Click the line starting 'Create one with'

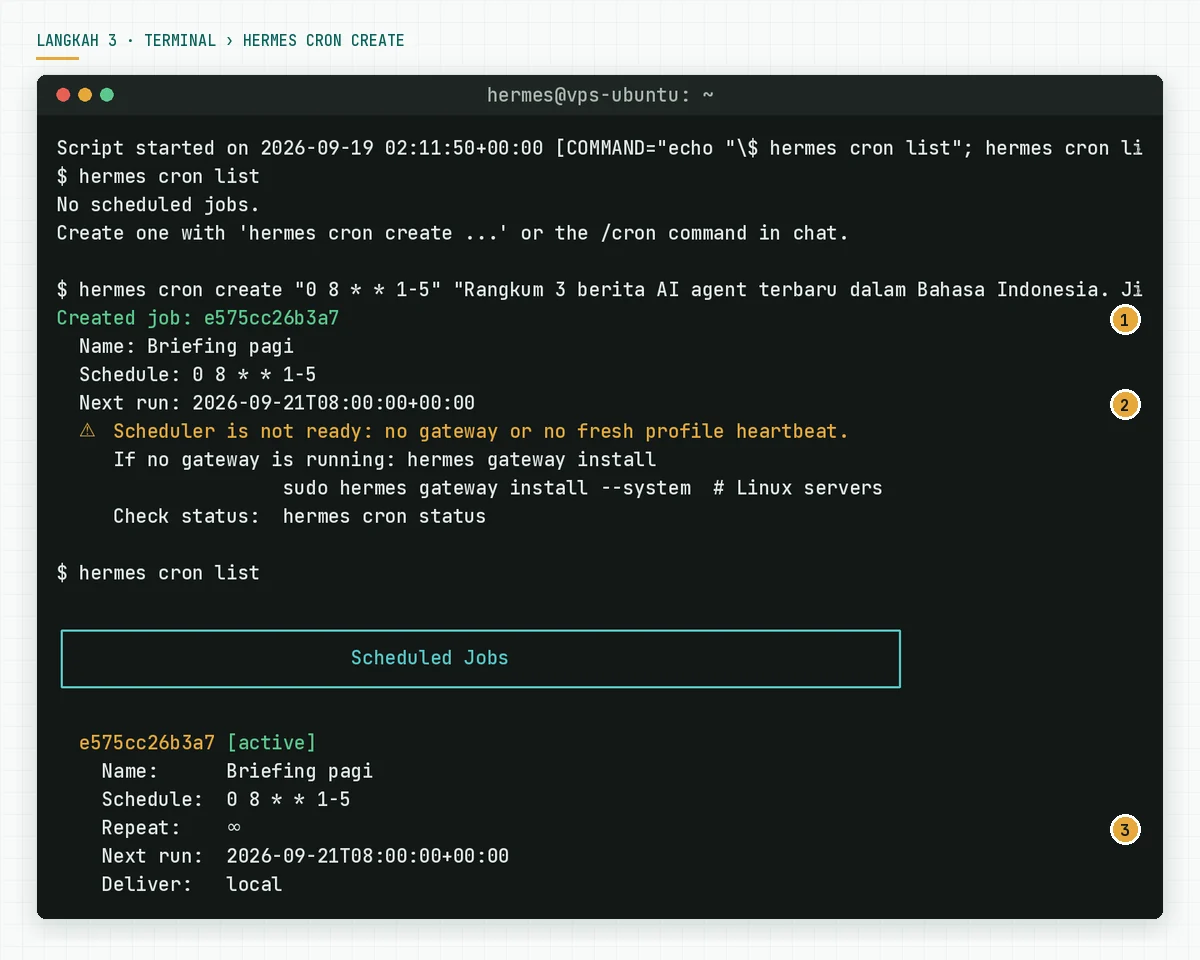(452, 233)
